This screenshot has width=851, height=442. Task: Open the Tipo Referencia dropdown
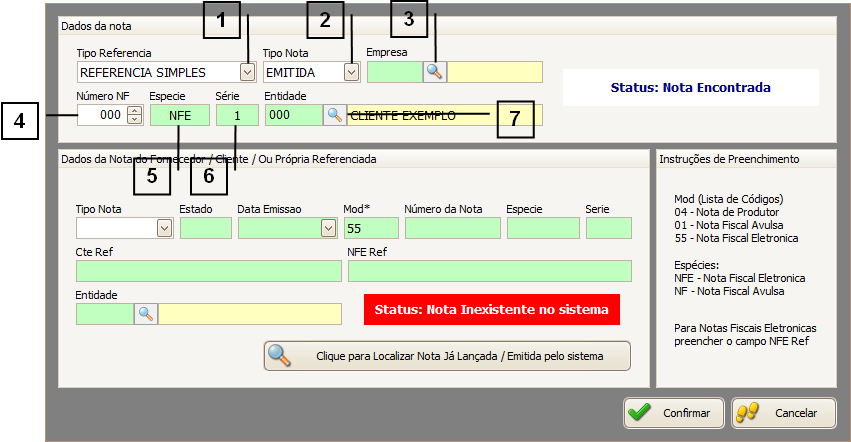click(247, 72)
